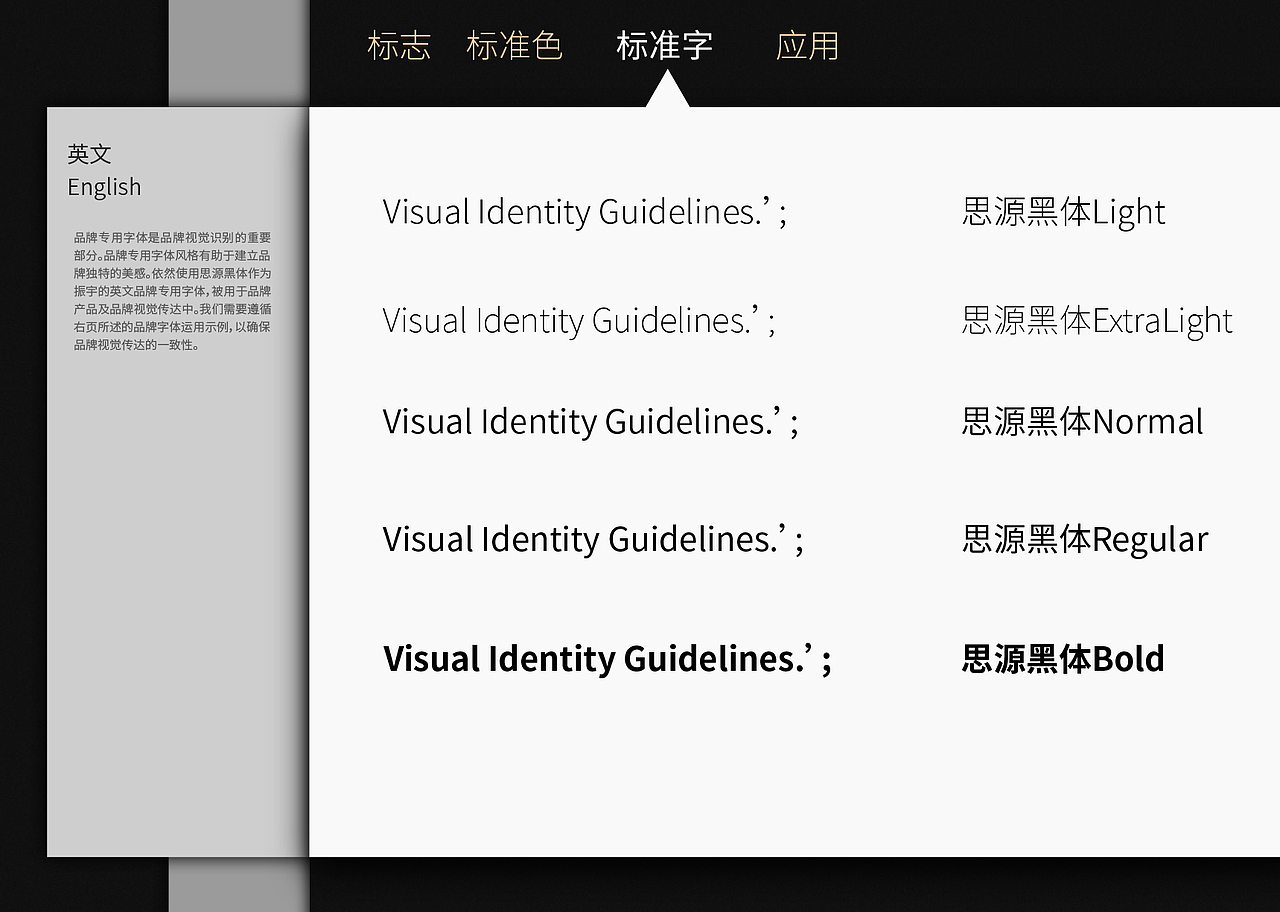Select the 思源黑体Light label
Screen dimensions: 1280x912
pos(1063,212)
